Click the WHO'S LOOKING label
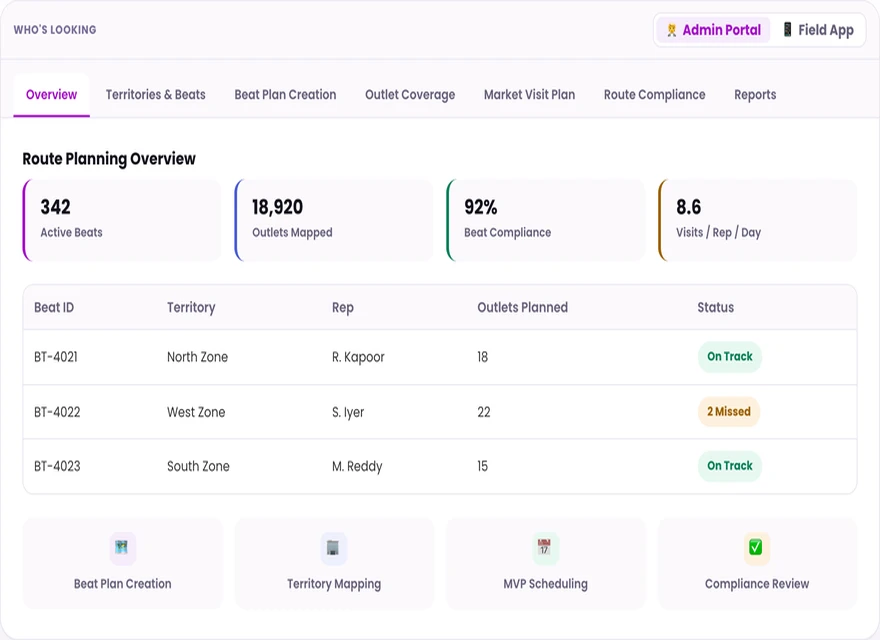 coord(55,30)
